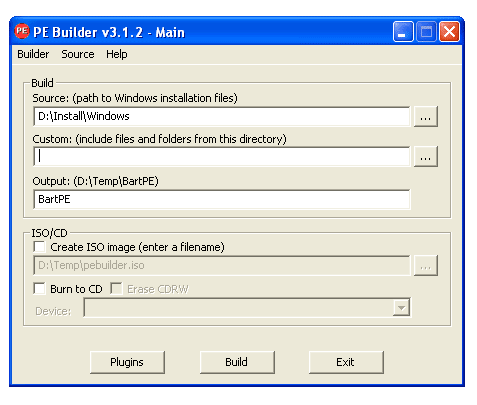The height and width of the screenshot is (405, 477).
Task: Close the PE Builder window
Action: point(449,32)
